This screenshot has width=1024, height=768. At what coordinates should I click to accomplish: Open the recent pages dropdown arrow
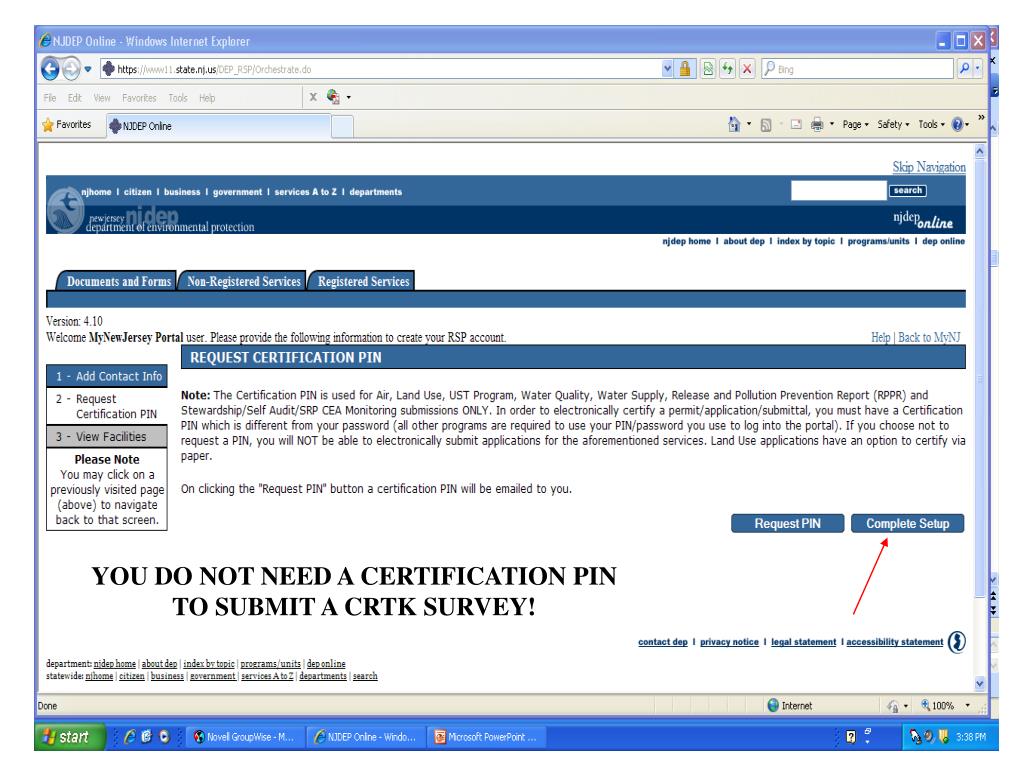point(88,69)
